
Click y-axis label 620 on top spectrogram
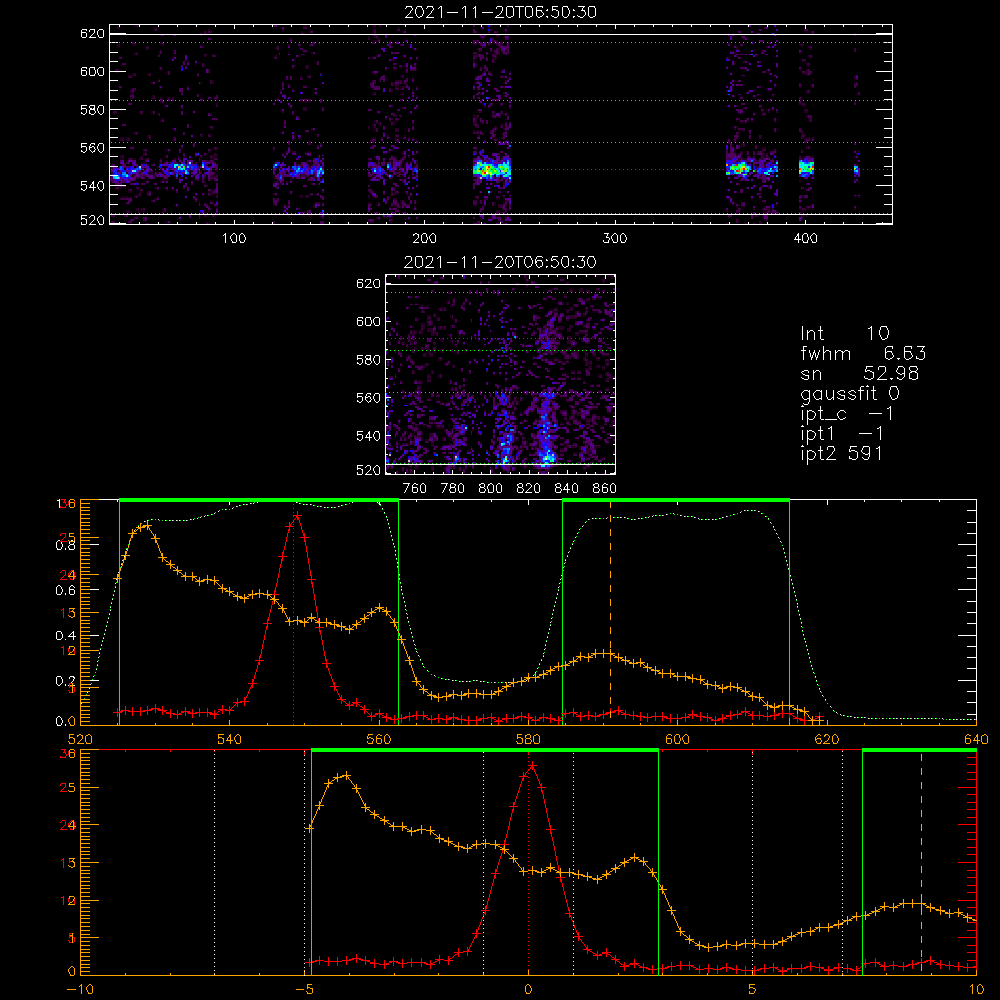(x=92, y=33)
